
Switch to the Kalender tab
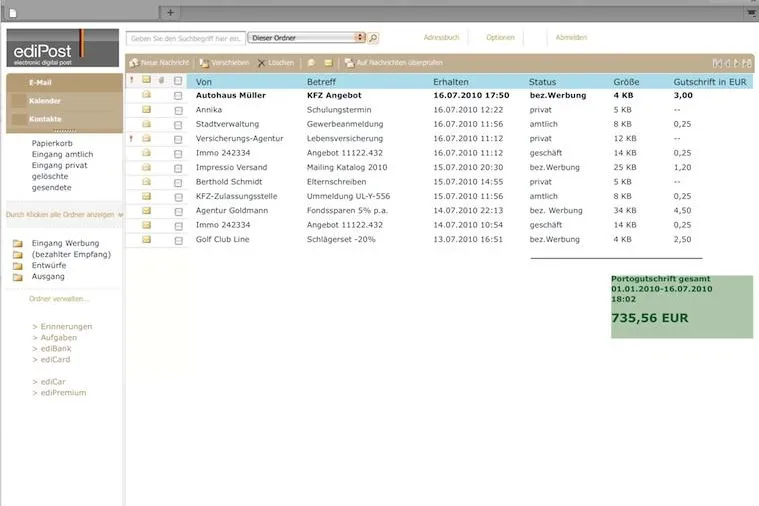click(64, 101)
